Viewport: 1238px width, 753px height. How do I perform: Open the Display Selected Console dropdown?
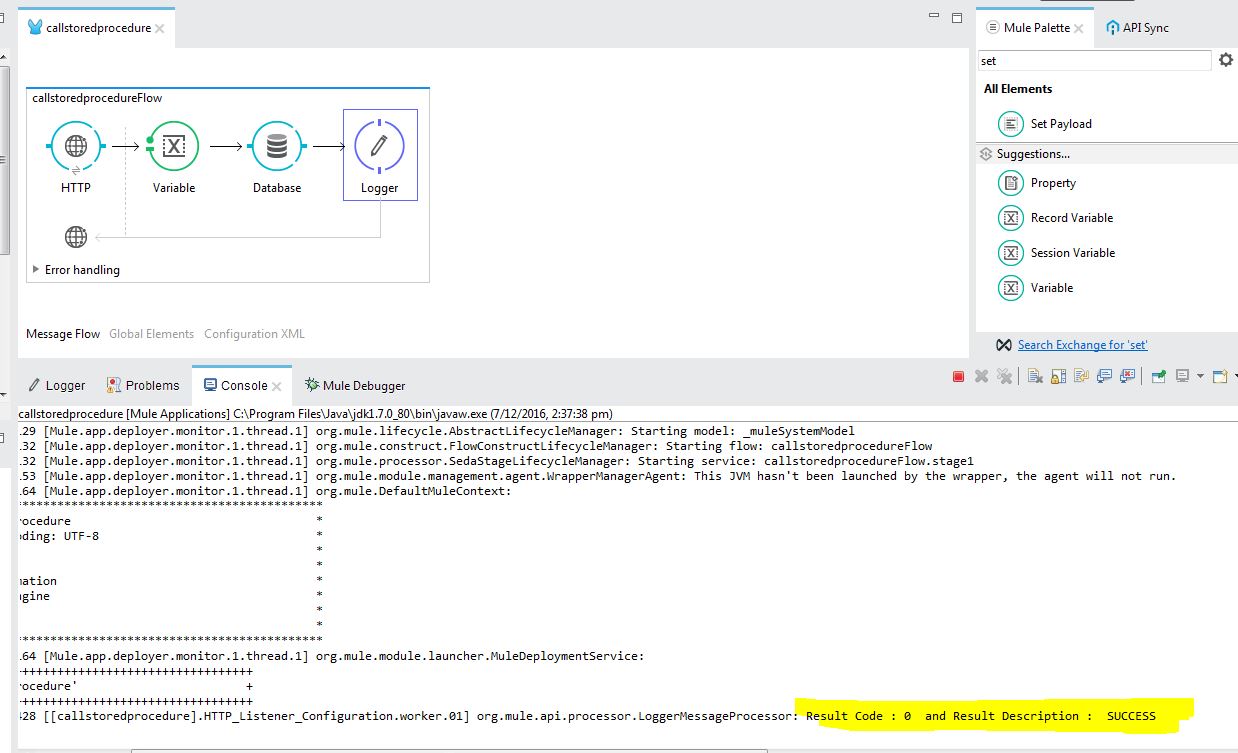click(1200, 376)
